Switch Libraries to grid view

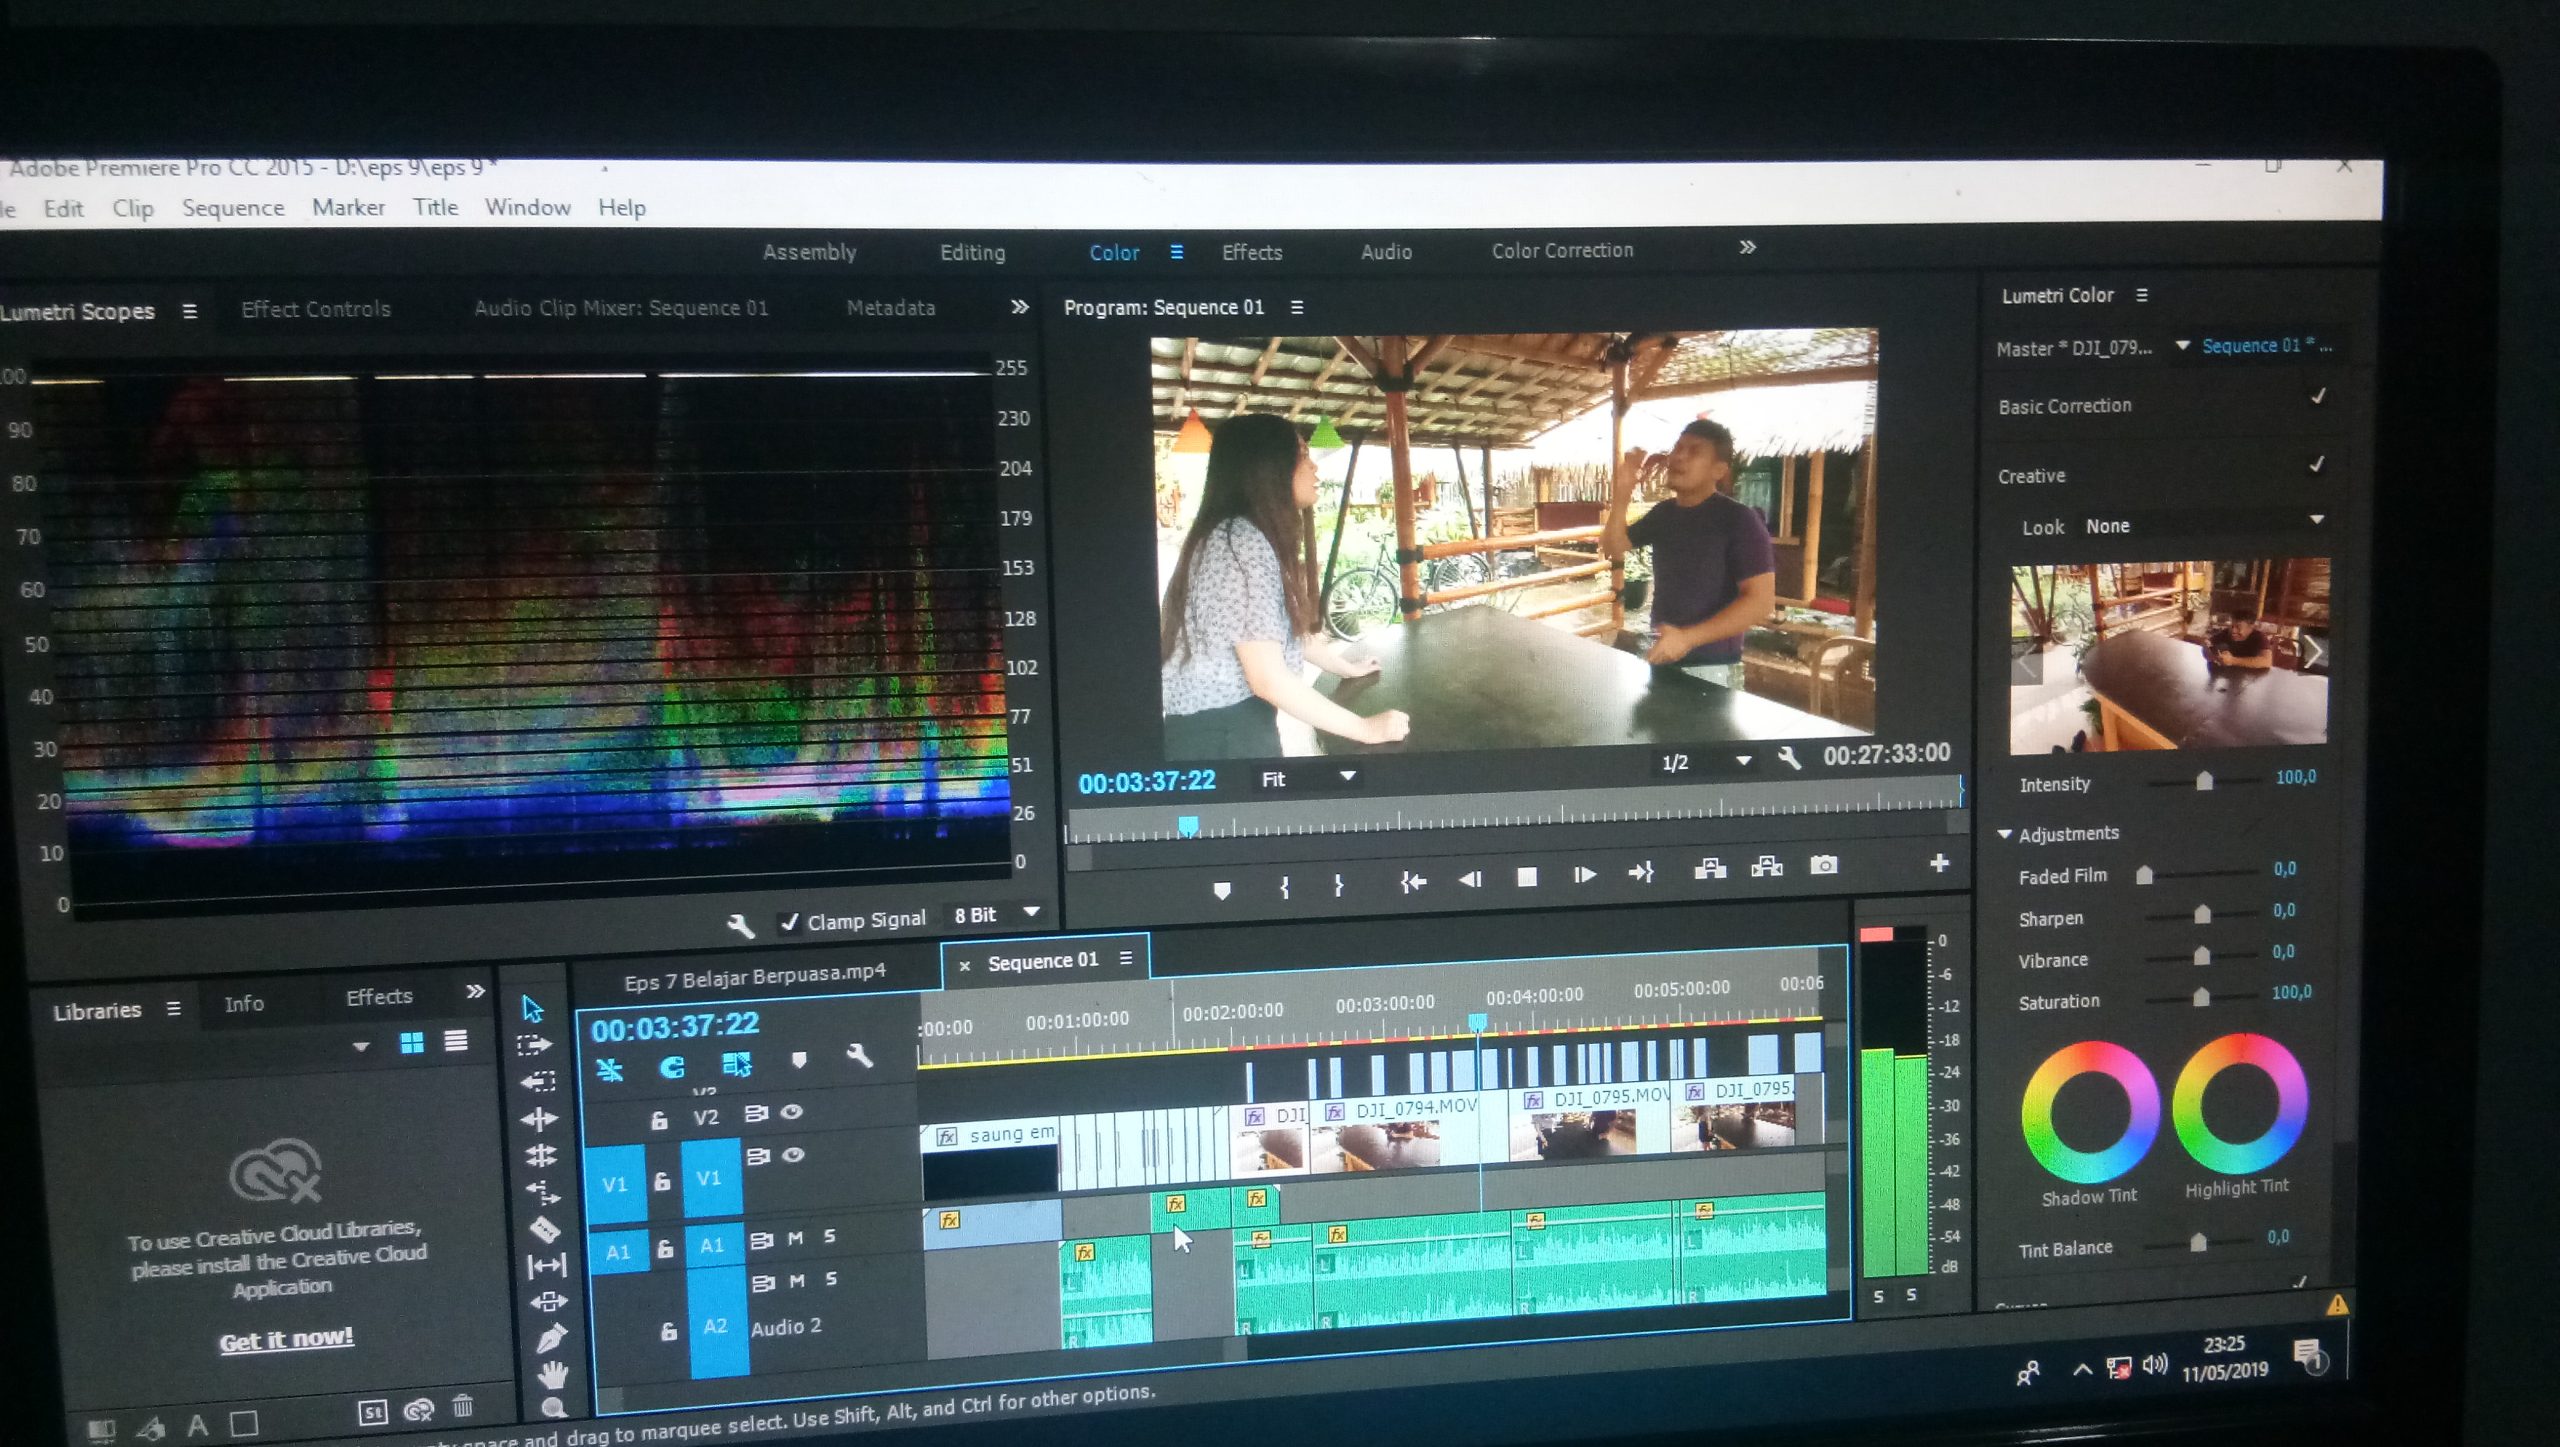coord(412,1043)
